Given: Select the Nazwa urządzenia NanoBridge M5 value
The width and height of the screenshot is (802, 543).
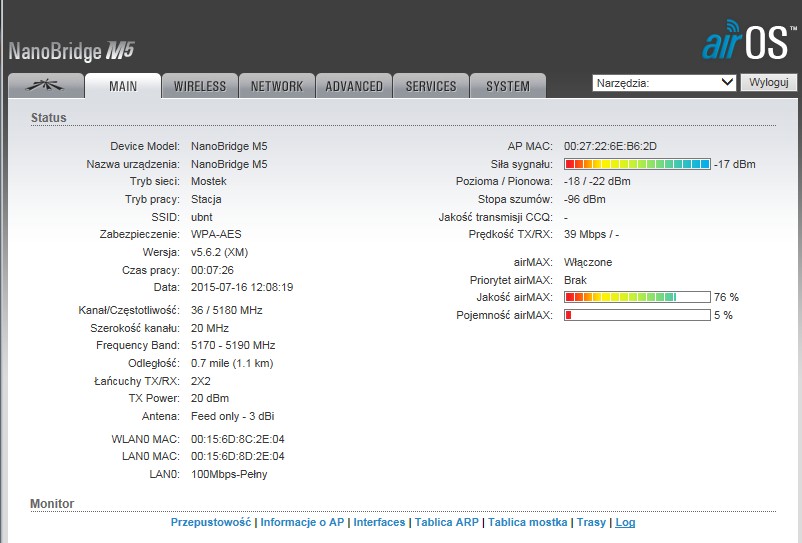Looking at the screenshot, I should (229, 164).
